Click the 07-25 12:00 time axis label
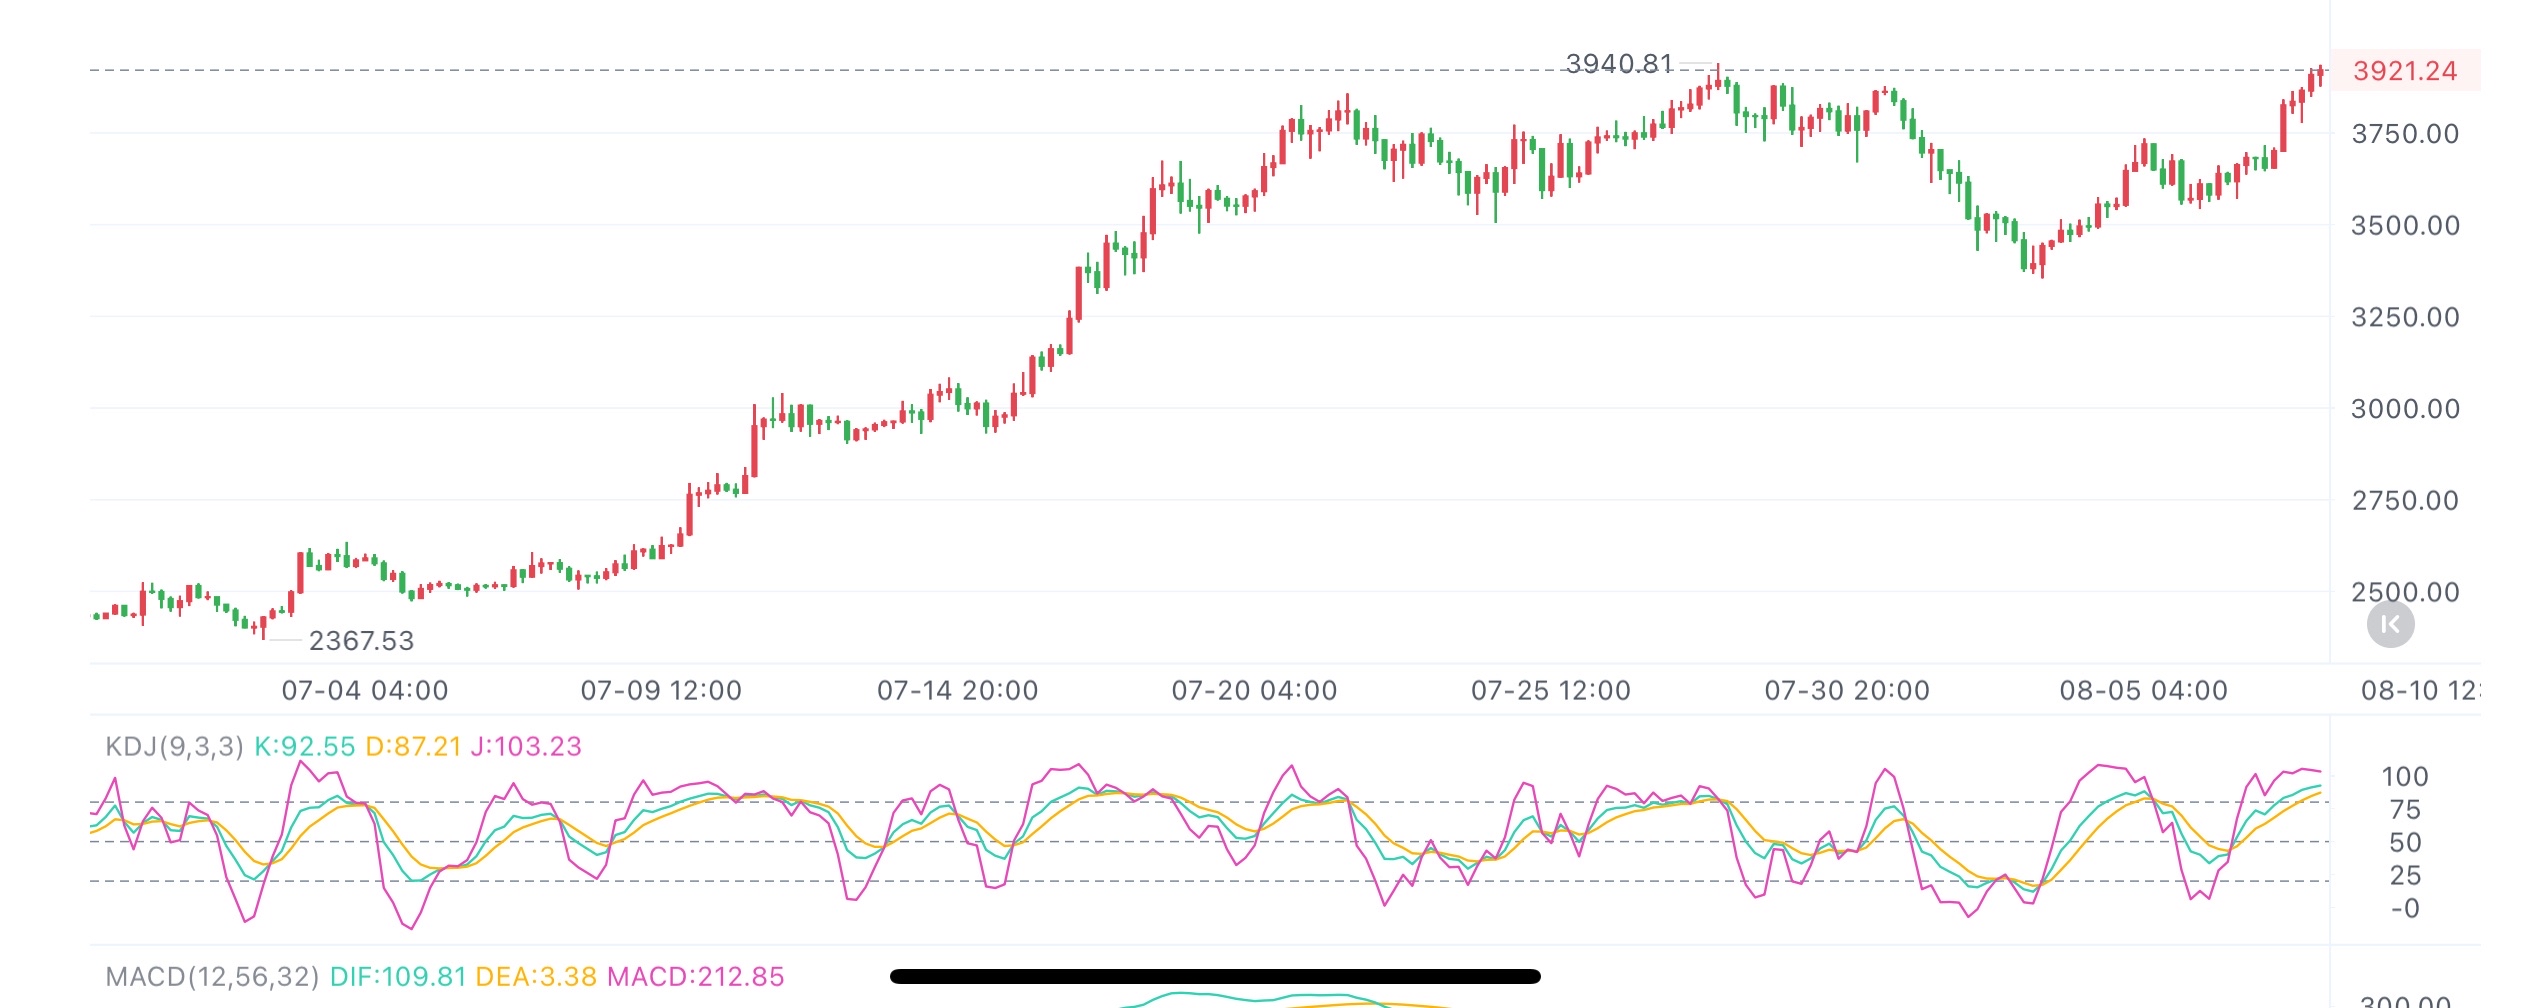 pyautogui.click(x=1551, y=691)
